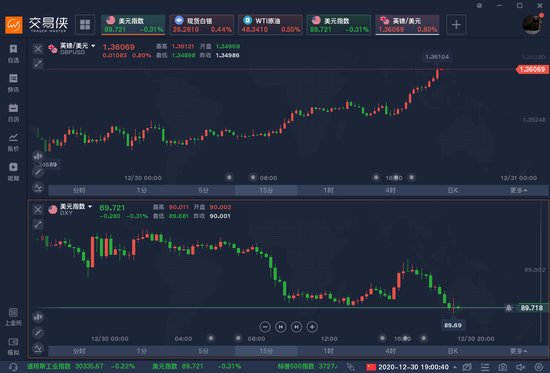Select 4时 timeframe on DXY chart
The height and width of the screenshot is (373, 550).
pos(390,351)
